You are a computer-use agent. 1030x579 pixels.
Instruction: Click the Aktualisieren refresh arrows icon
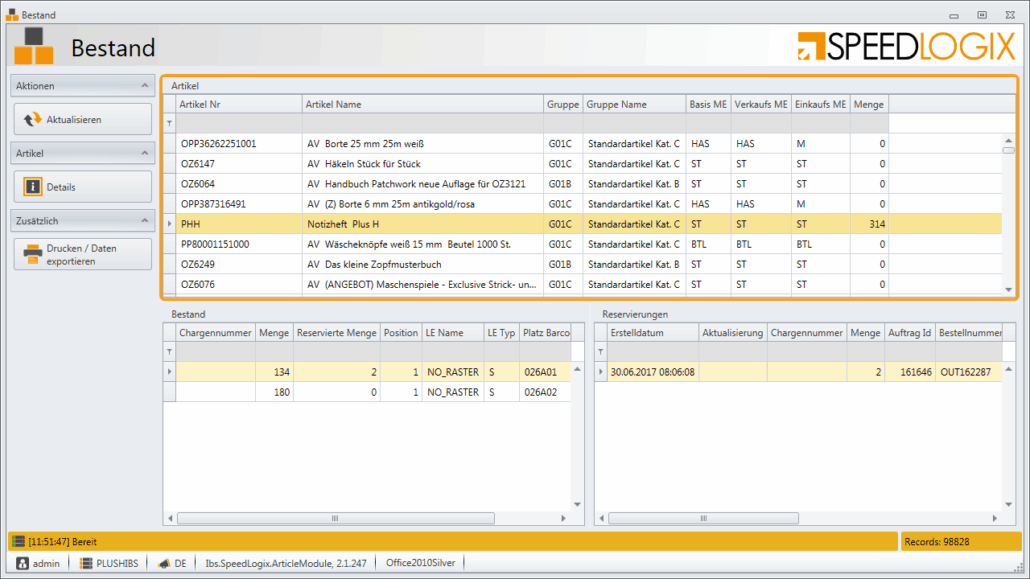(x=32, y=119)
